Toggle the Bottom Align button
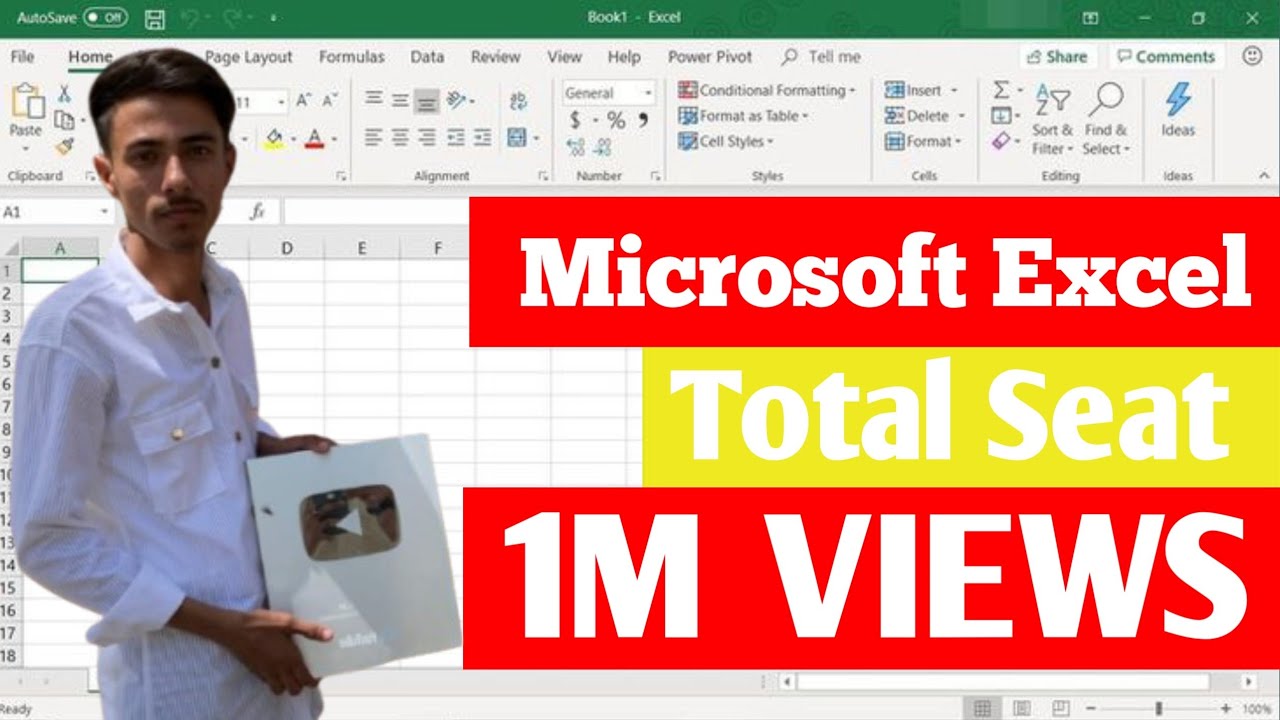 pyautogui.click(x=427, y=100)
